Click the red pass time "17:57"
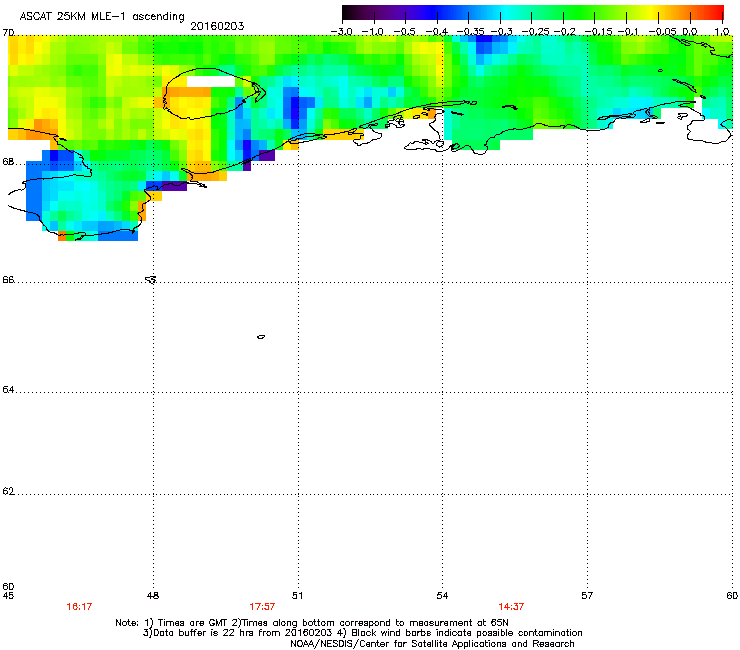The width and height of the screenshot is (740, 650). [262, 607]
